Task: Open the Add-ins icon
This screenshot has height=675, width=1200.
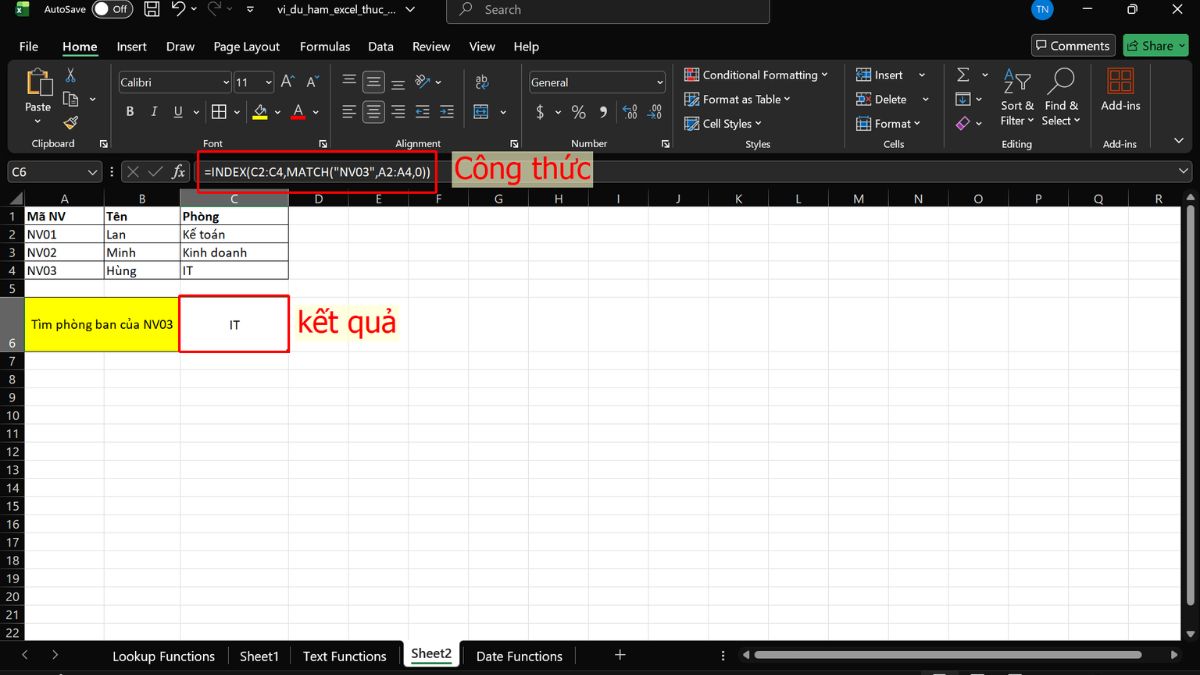Action: (1120, 90)
